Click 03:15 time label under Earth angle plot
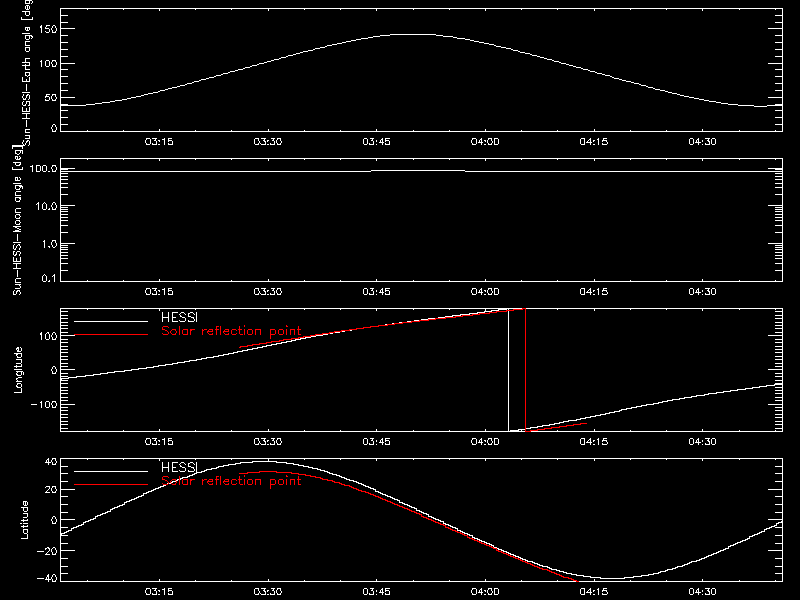The height and width of the screenshot is (600, 800). [x=159, y=141]
